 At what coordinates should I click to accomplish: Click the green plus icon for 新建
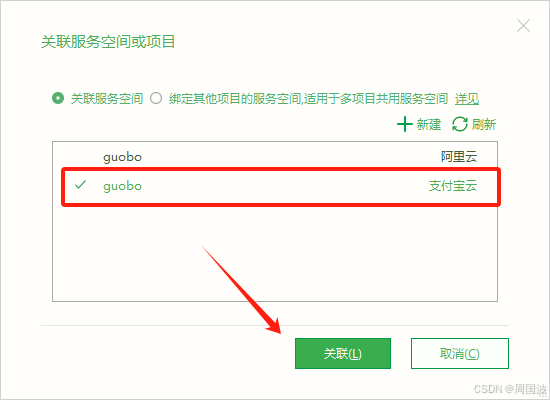[404, 124]
